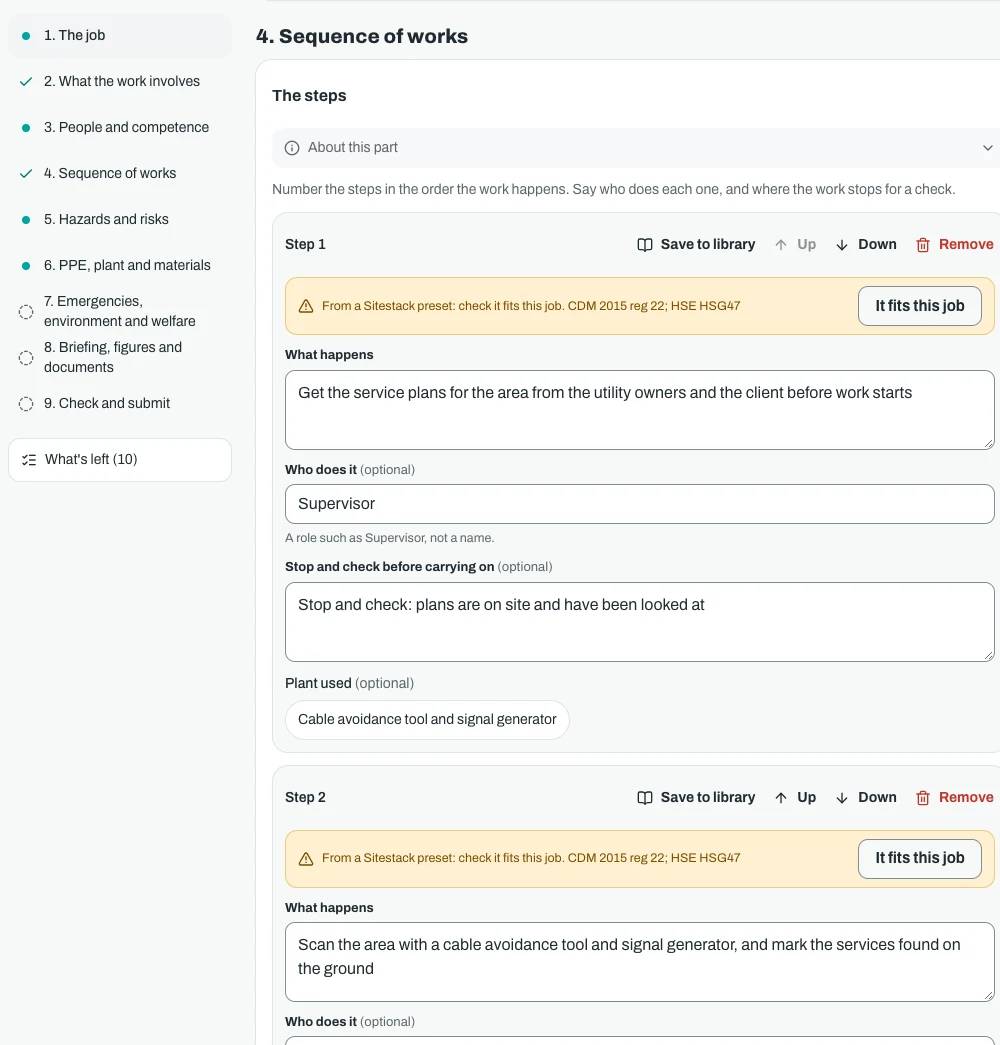Screen dimensions: 1000x1045
Task: Click the dashed circle beside Briefing, figures and documents
Action: tap(26, 358)
